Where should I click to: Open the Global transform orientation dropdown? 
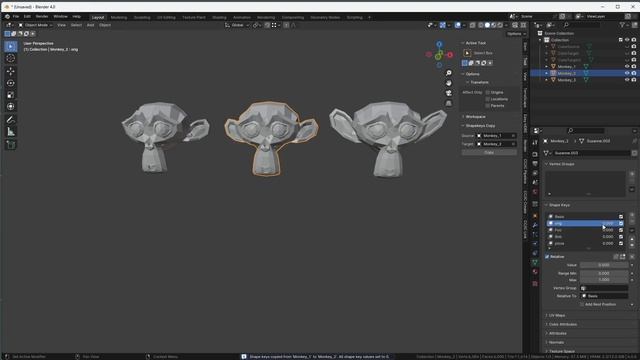point(237,25)
